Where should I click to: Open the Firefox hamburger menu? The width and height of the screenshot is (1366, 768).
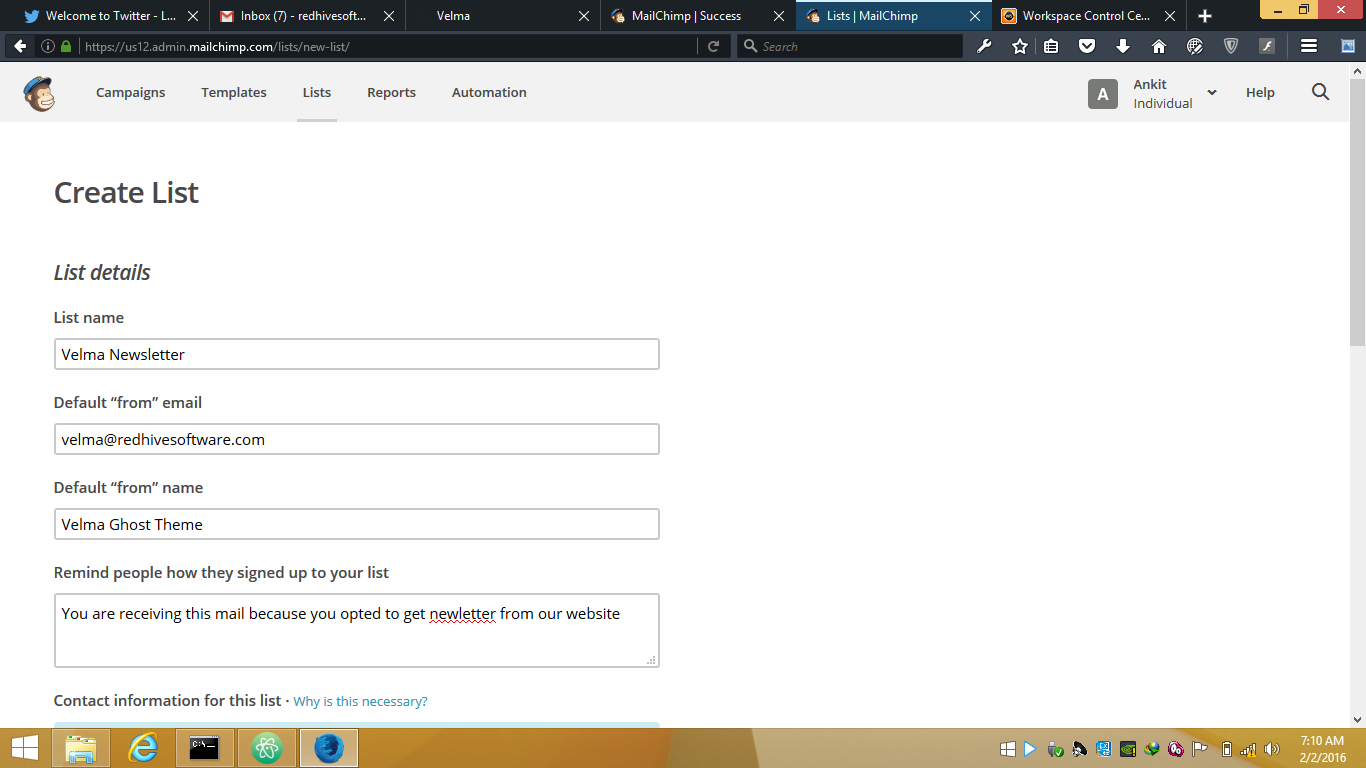pyautogui.click(x=1308, y=46)
